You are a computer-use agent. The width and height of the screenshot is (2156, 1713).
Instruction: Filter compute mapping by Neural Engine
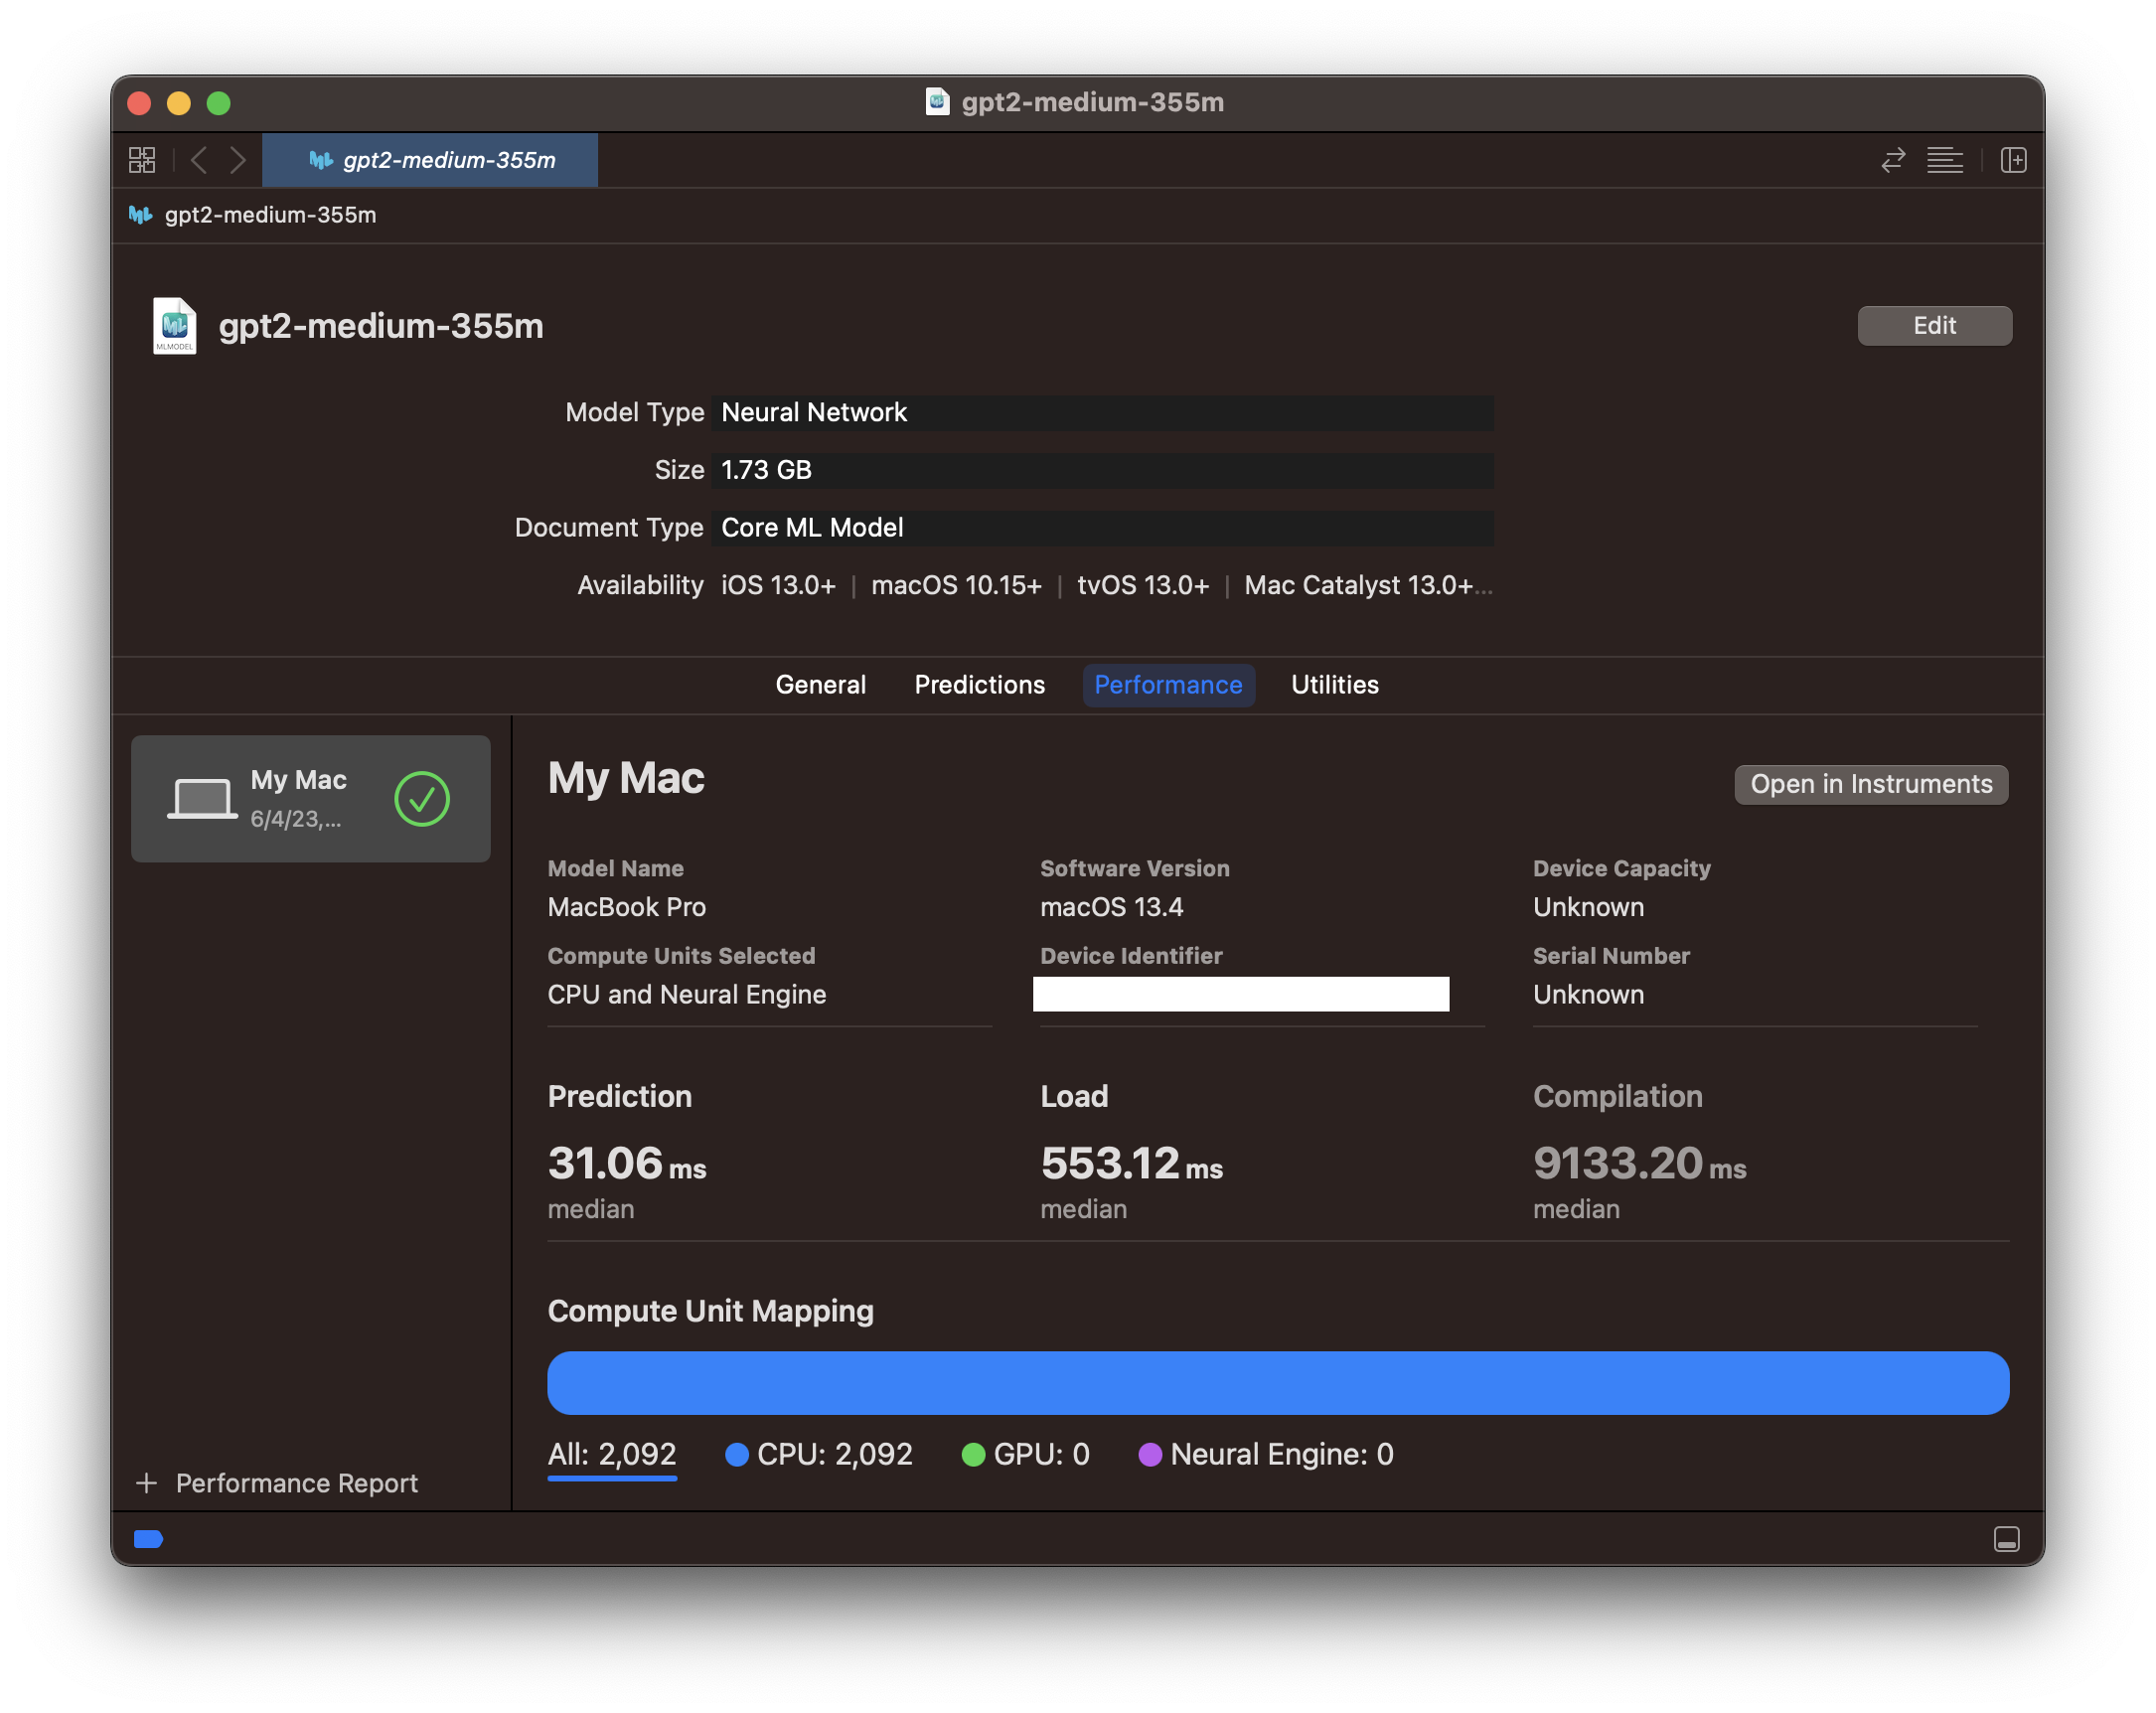(x=1266, y=1454)
